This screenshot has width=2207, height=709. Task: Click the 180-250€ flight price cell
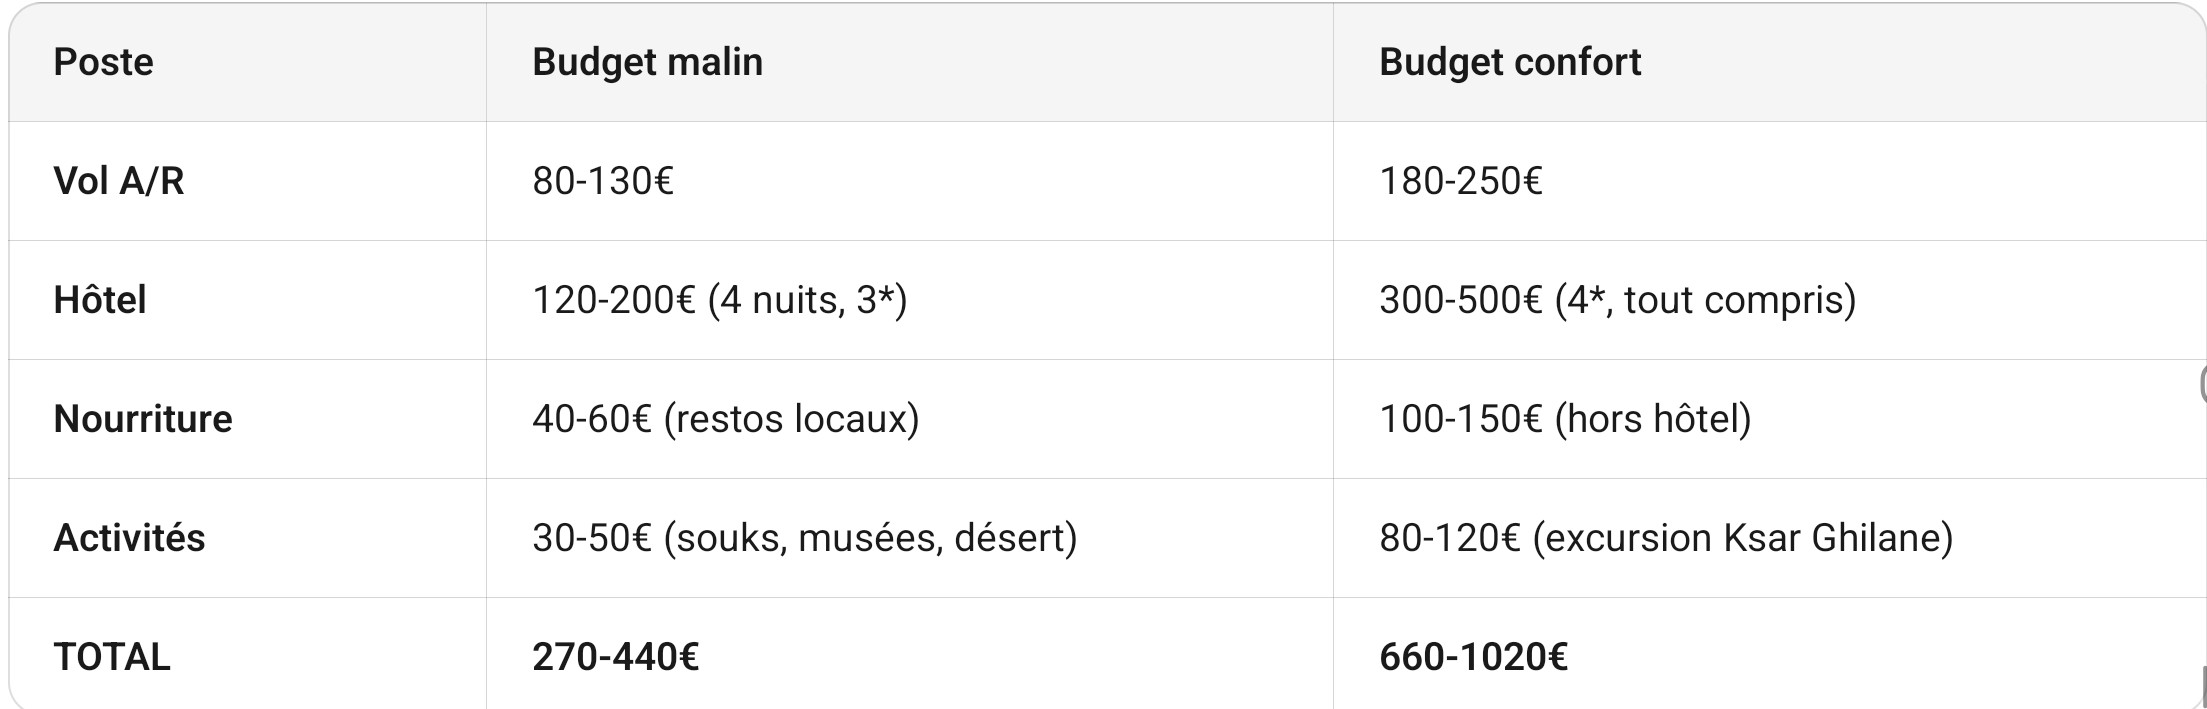1460,181
